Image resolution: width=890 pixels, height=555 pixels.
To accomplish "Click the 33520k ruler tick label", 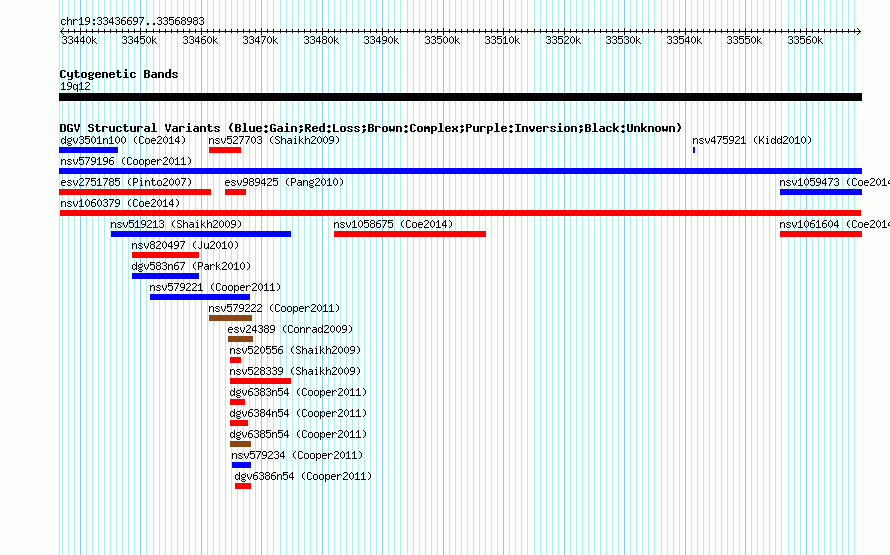I will coord(563,40).
